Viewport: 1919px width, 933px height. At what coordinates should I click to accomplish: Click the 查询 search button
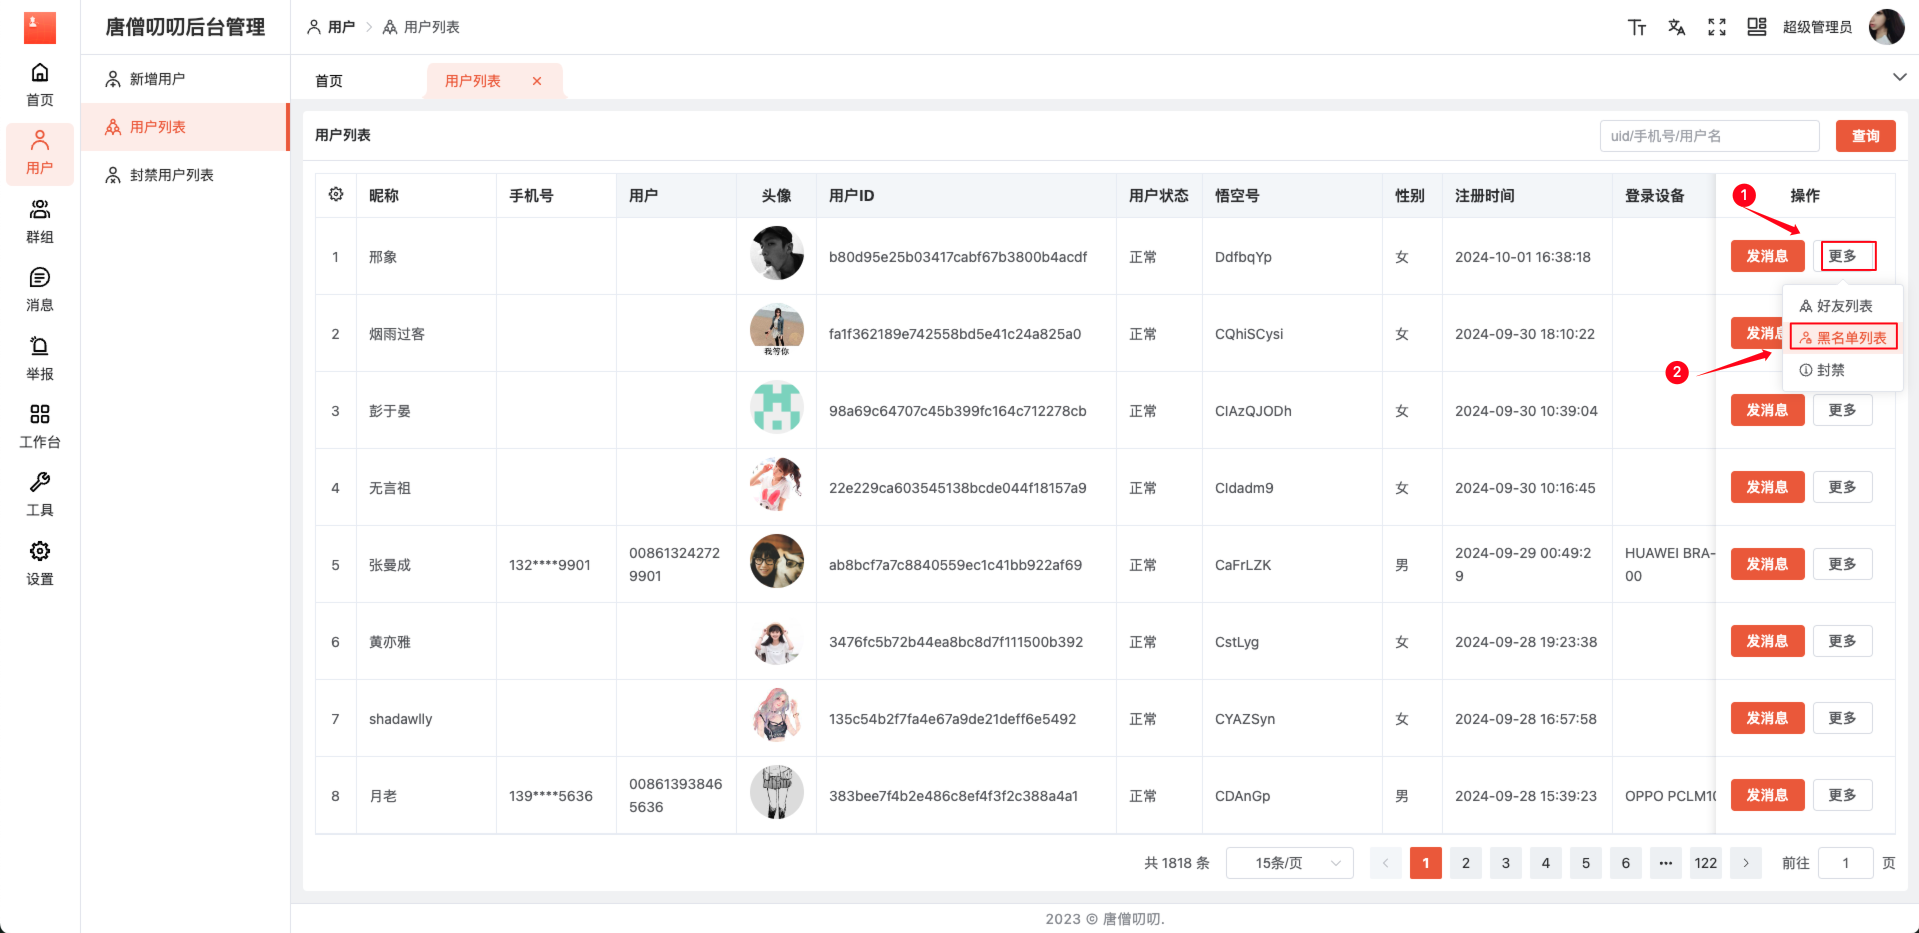tap(1865, 136)
